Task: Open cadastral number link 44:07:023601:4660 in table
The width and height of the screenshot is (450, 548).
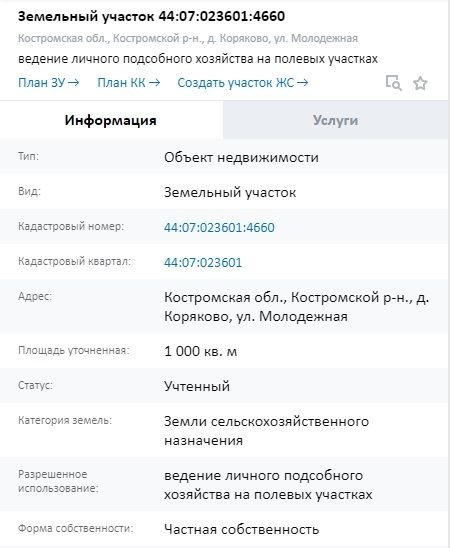Action: pos(219,228)
